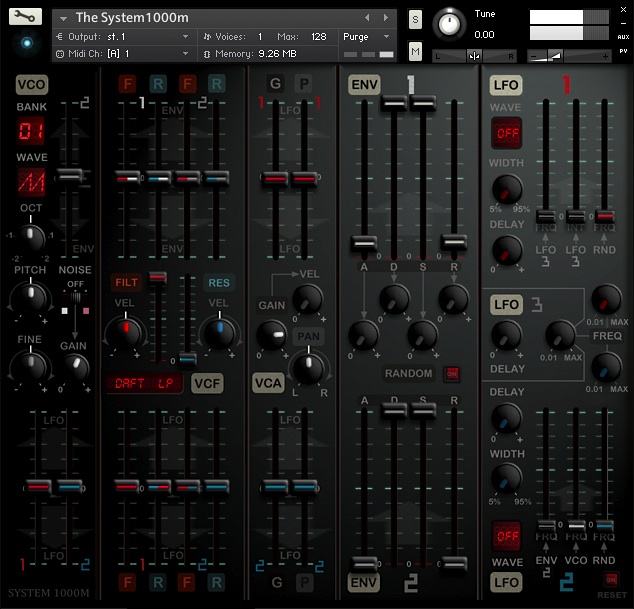Open the LFO 1 WAVE OFF display
Viewport: 634px width, 609px height.
pyautogui.click(x=506, y=133)
